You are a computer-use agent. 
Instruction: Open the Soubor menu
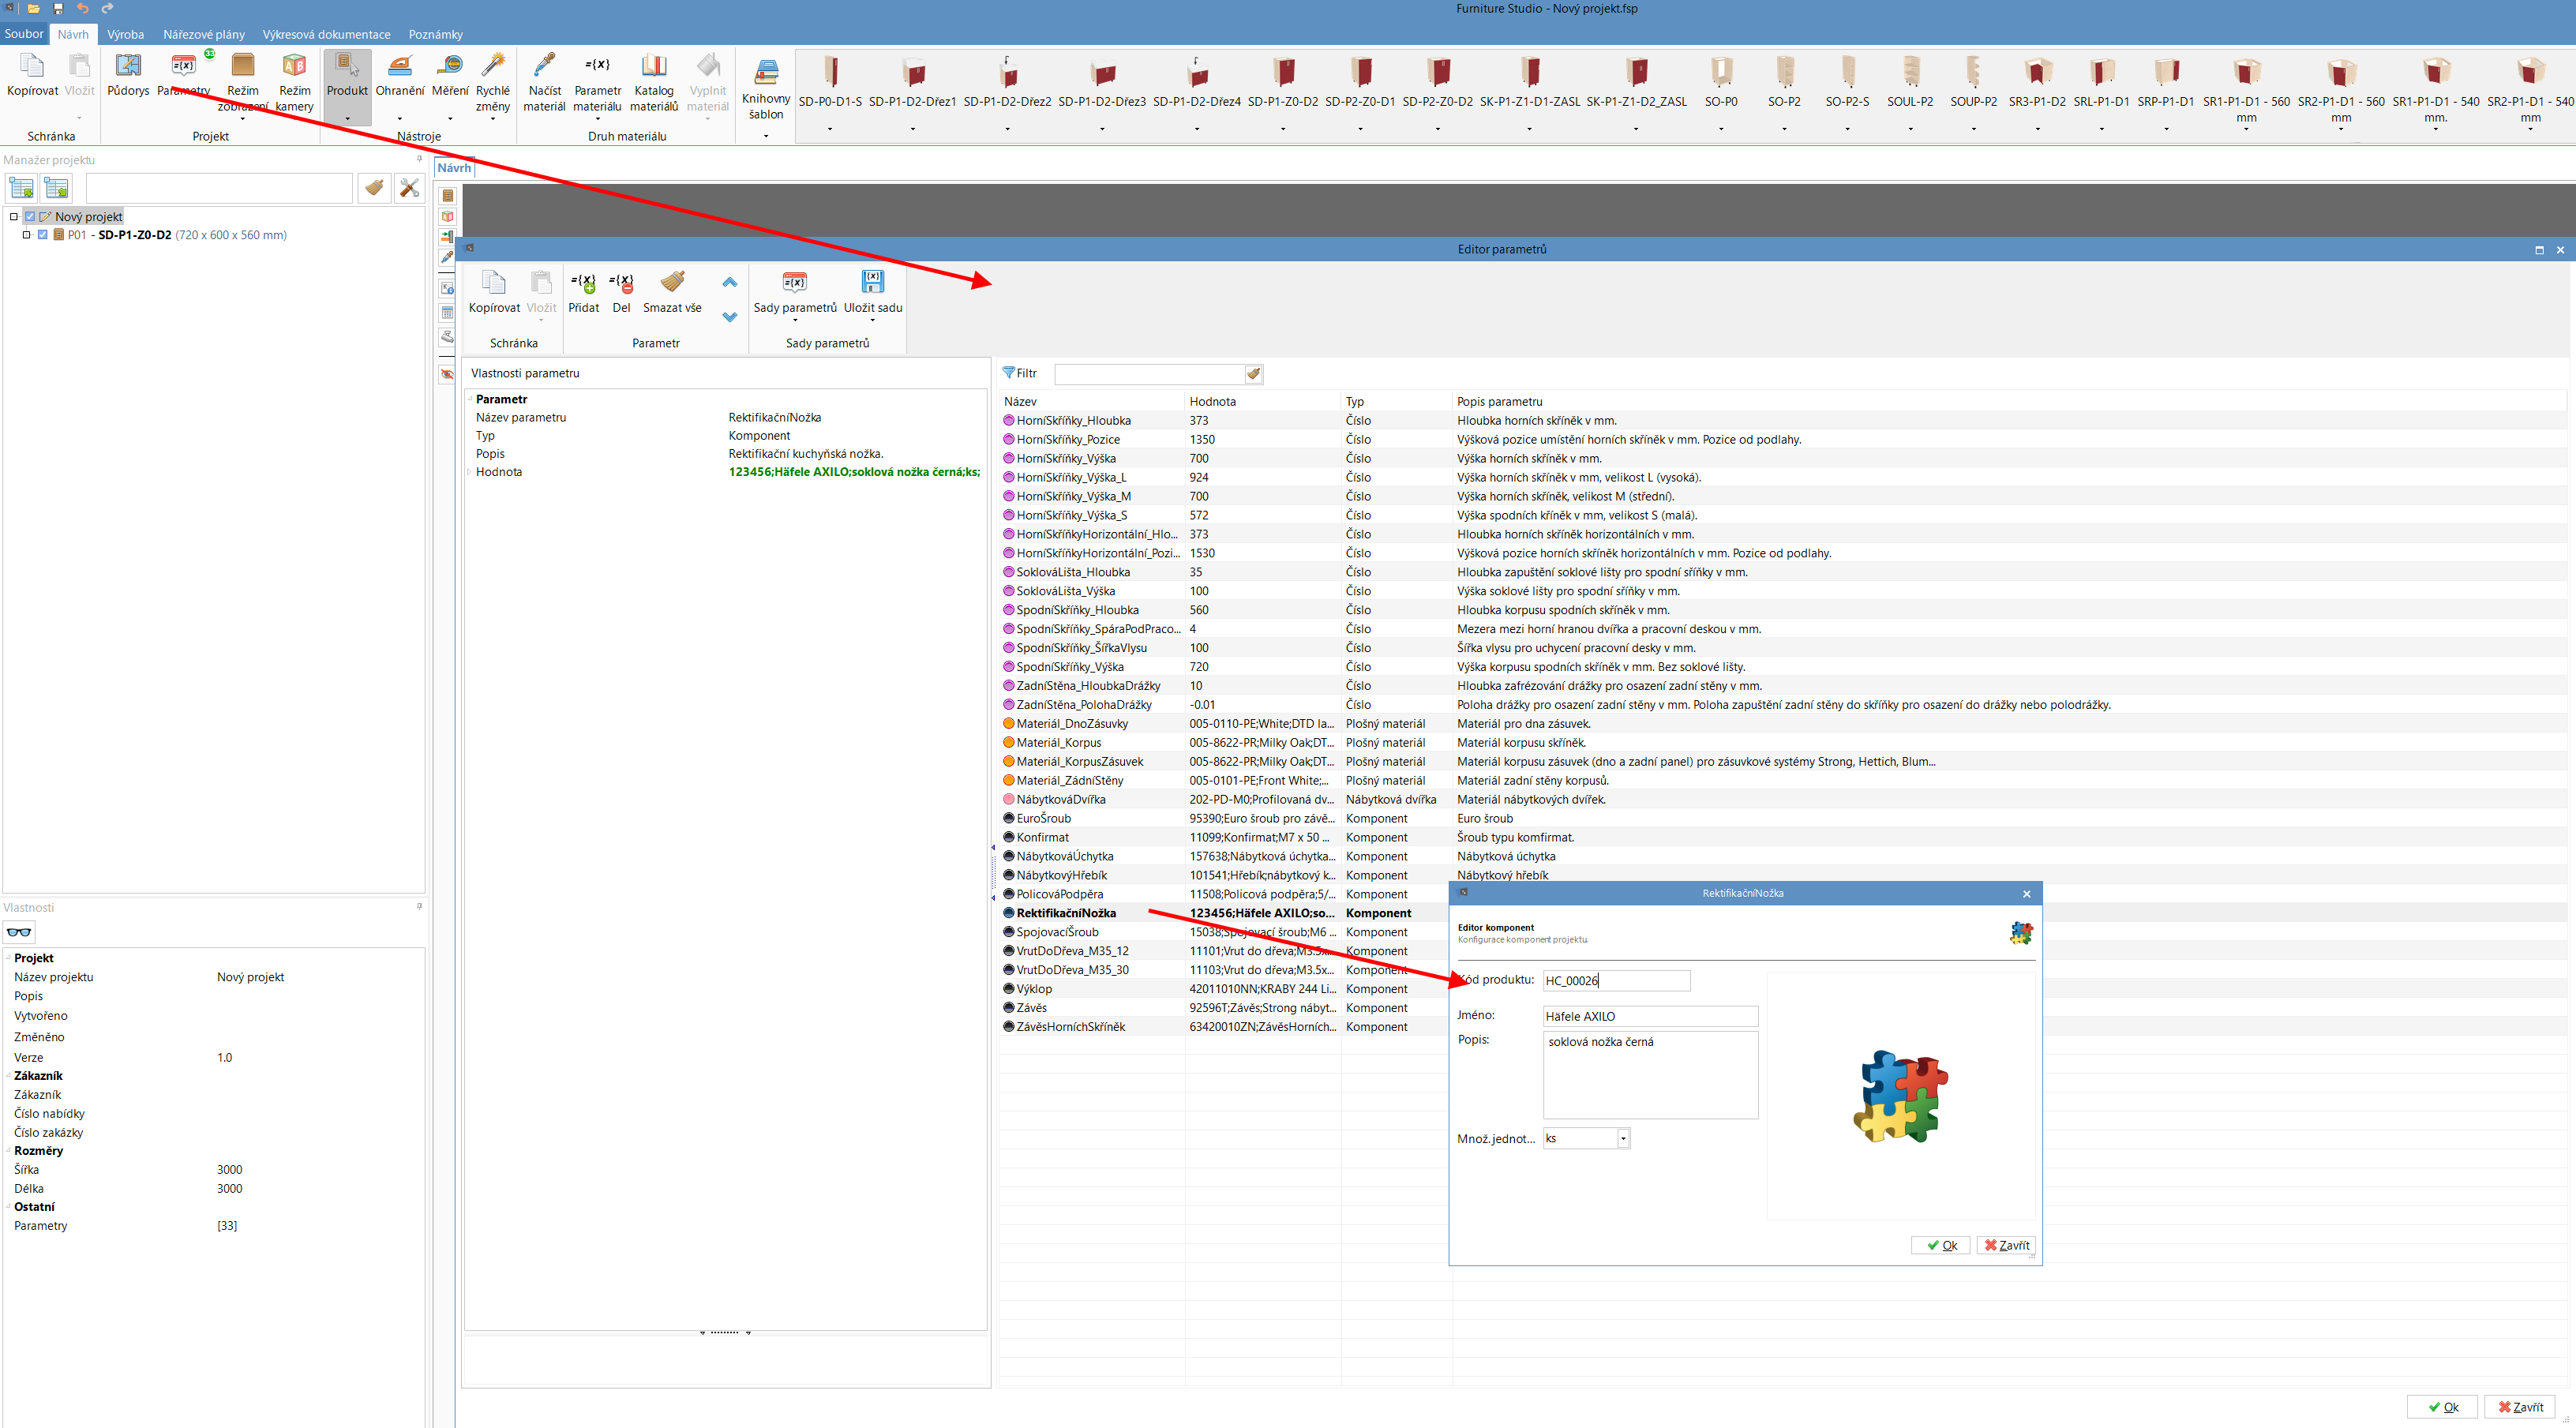point(24,34)
